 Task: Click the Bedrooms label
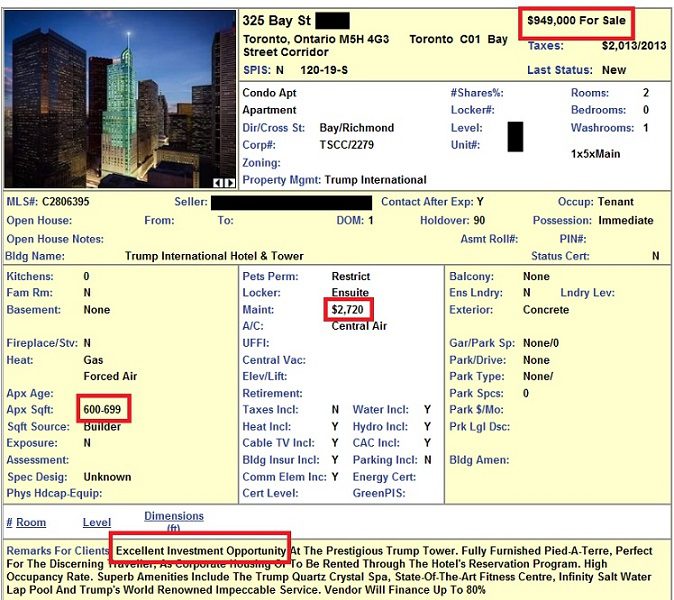click(x=598, y=110)
